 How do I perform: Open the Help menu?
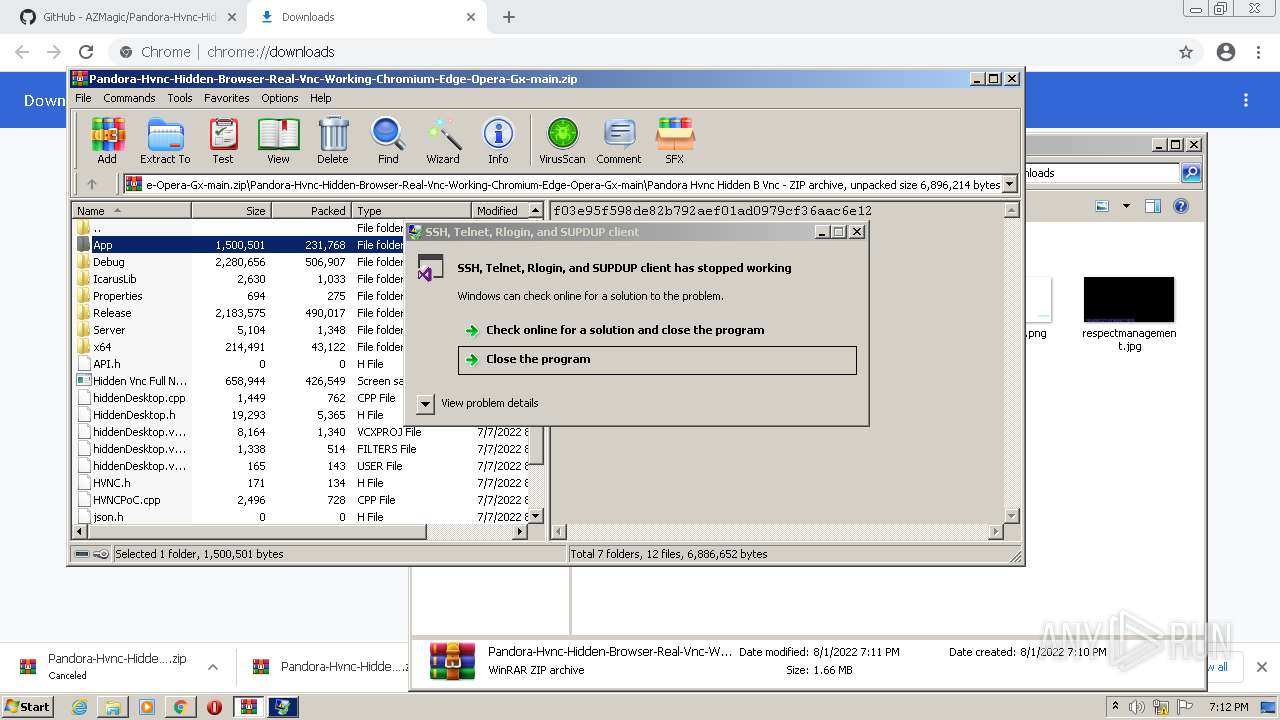coord(321,98)
